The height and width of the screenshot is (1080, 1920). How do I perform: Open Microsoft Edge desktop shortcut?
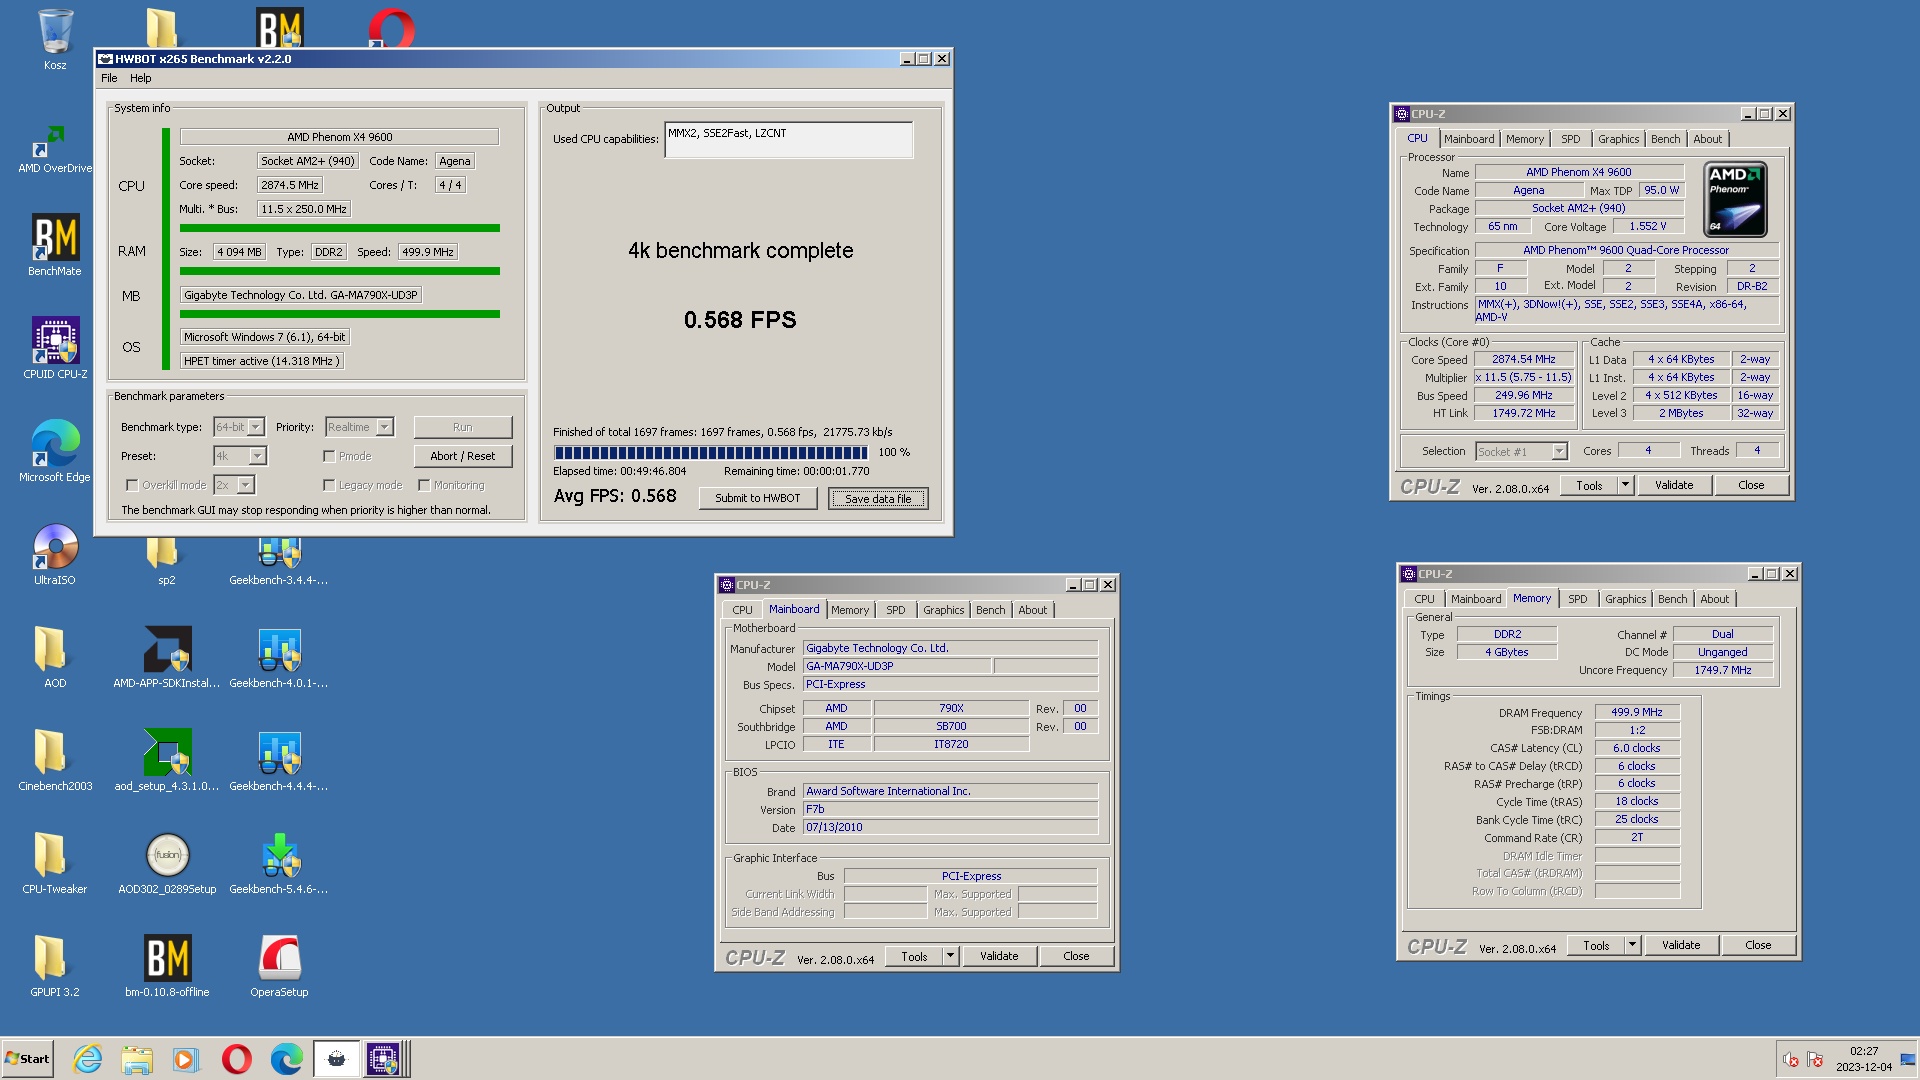(55, 451)
